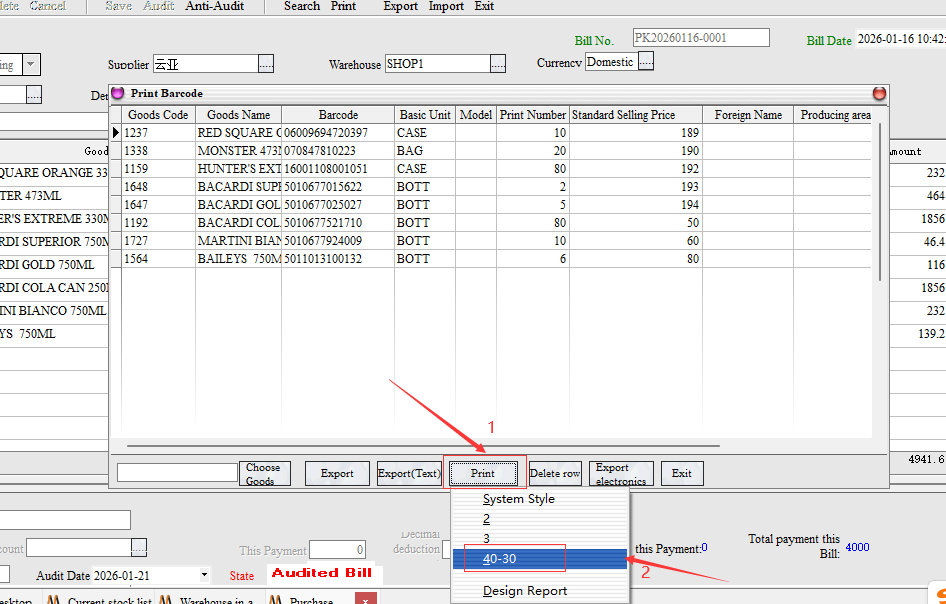This screenshot has height=604, width=946.
Task: Click the Warehouse in tab icon
Action: point(165,600)
